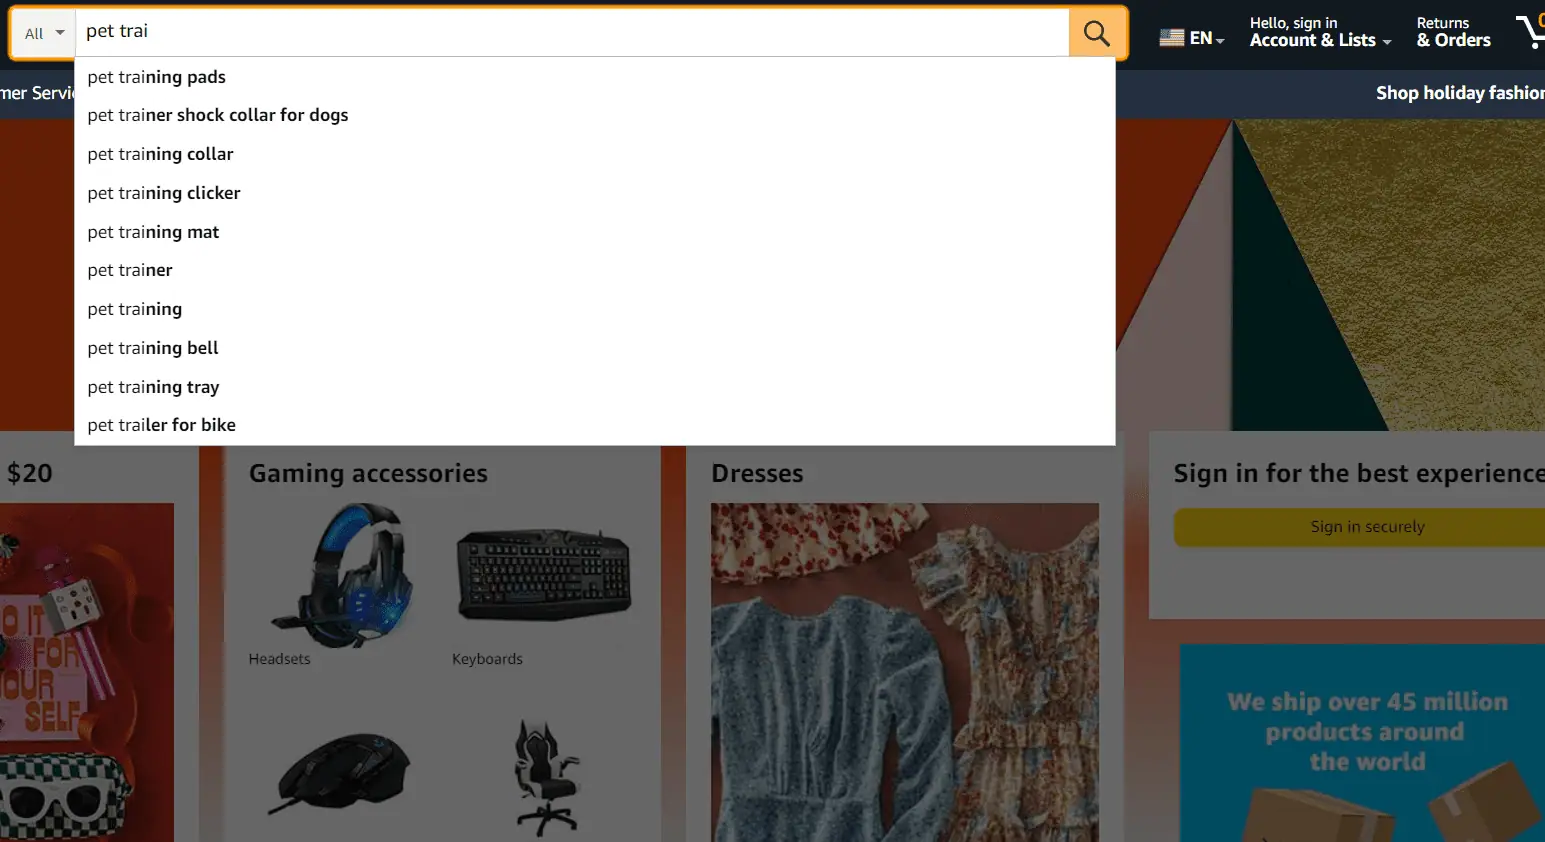This screenshot has height=842, width=1545.
Task: Open the shopping cart icon
Action: coord(1530,32)
